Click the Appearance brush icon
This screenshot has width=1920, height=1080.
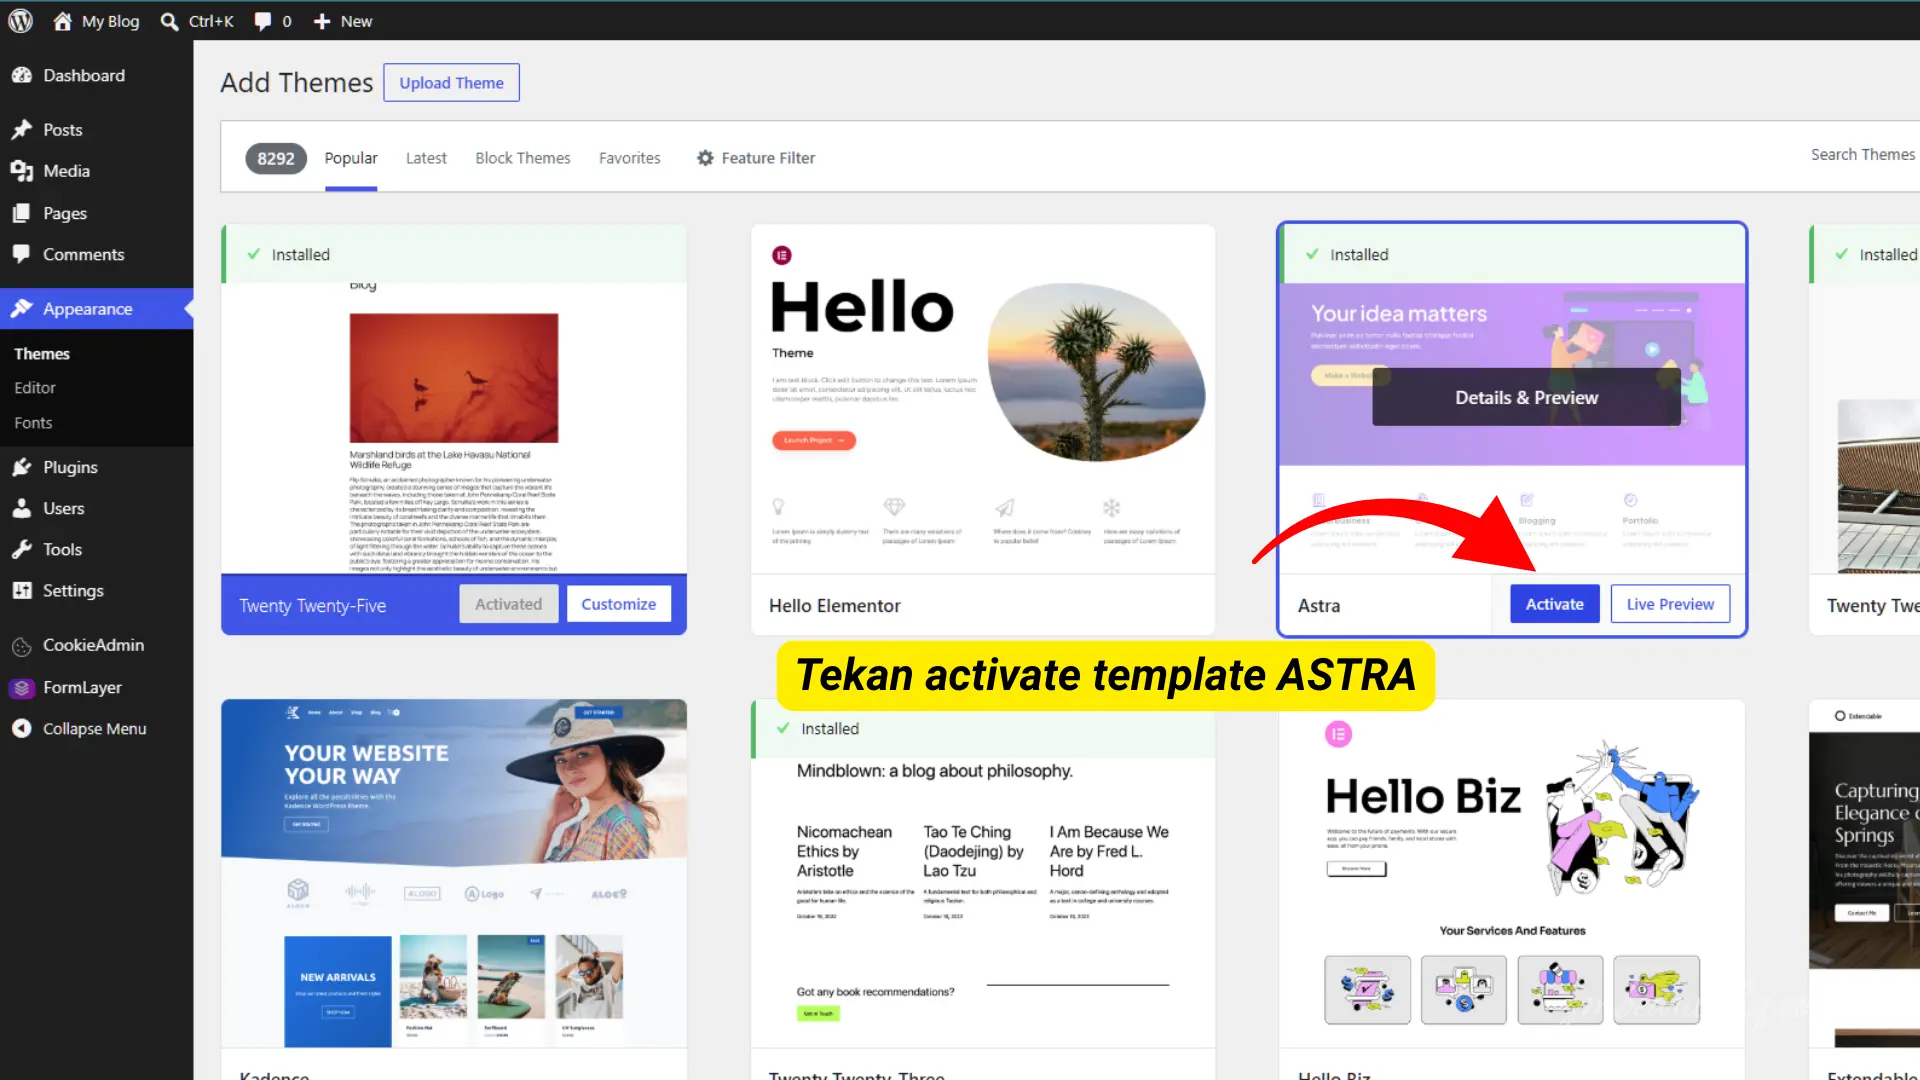(22, 309)
